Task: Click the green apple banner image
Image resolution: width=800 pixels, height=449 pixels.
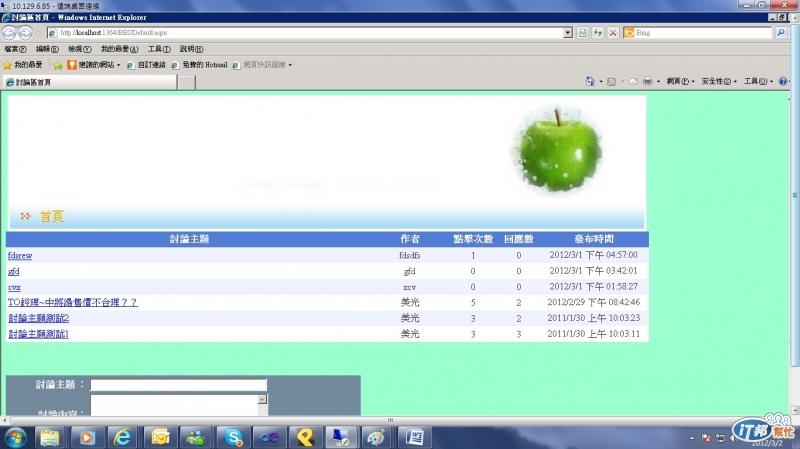Action: coord(557,149)
